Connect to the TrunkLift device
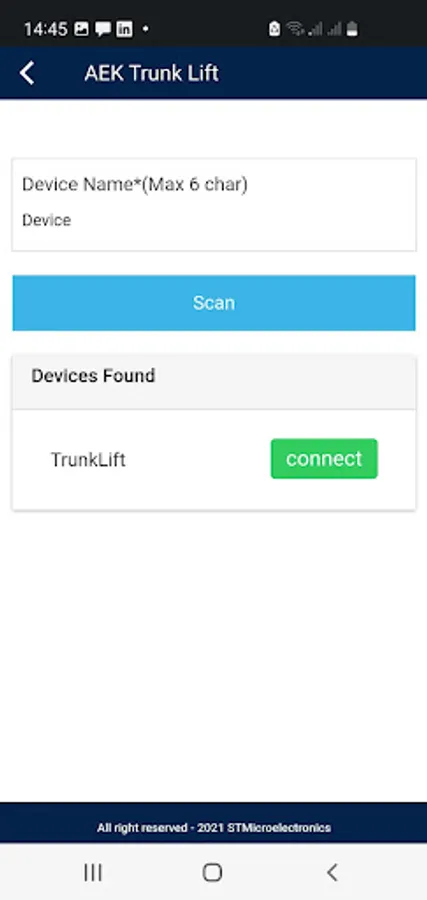The image size is (427, 900). [324, 459]
